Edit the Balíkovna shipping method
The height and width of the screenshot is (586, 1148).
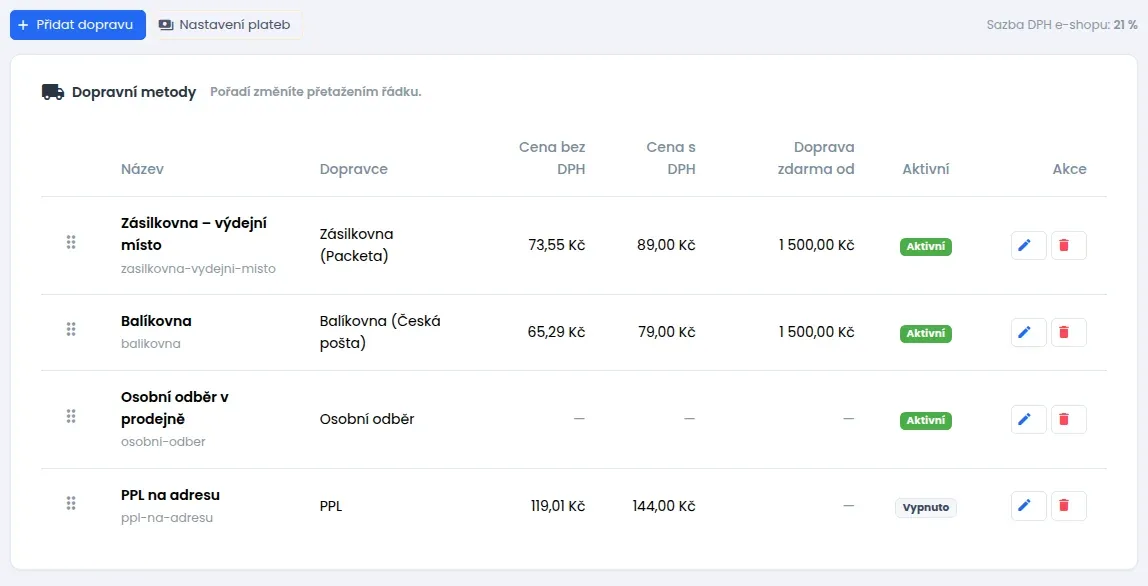(1028, 333)
